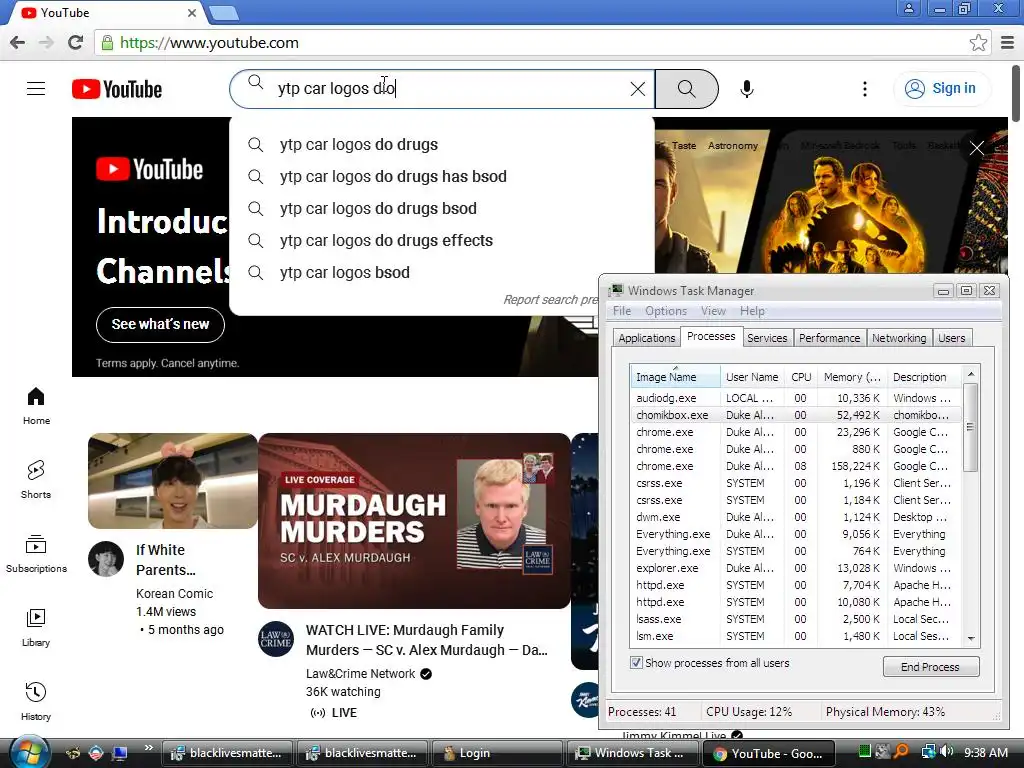This screenshot has width=1024, height=768.
Task: Select the audiodg.exe process row
Action: (x=795, y=398)
